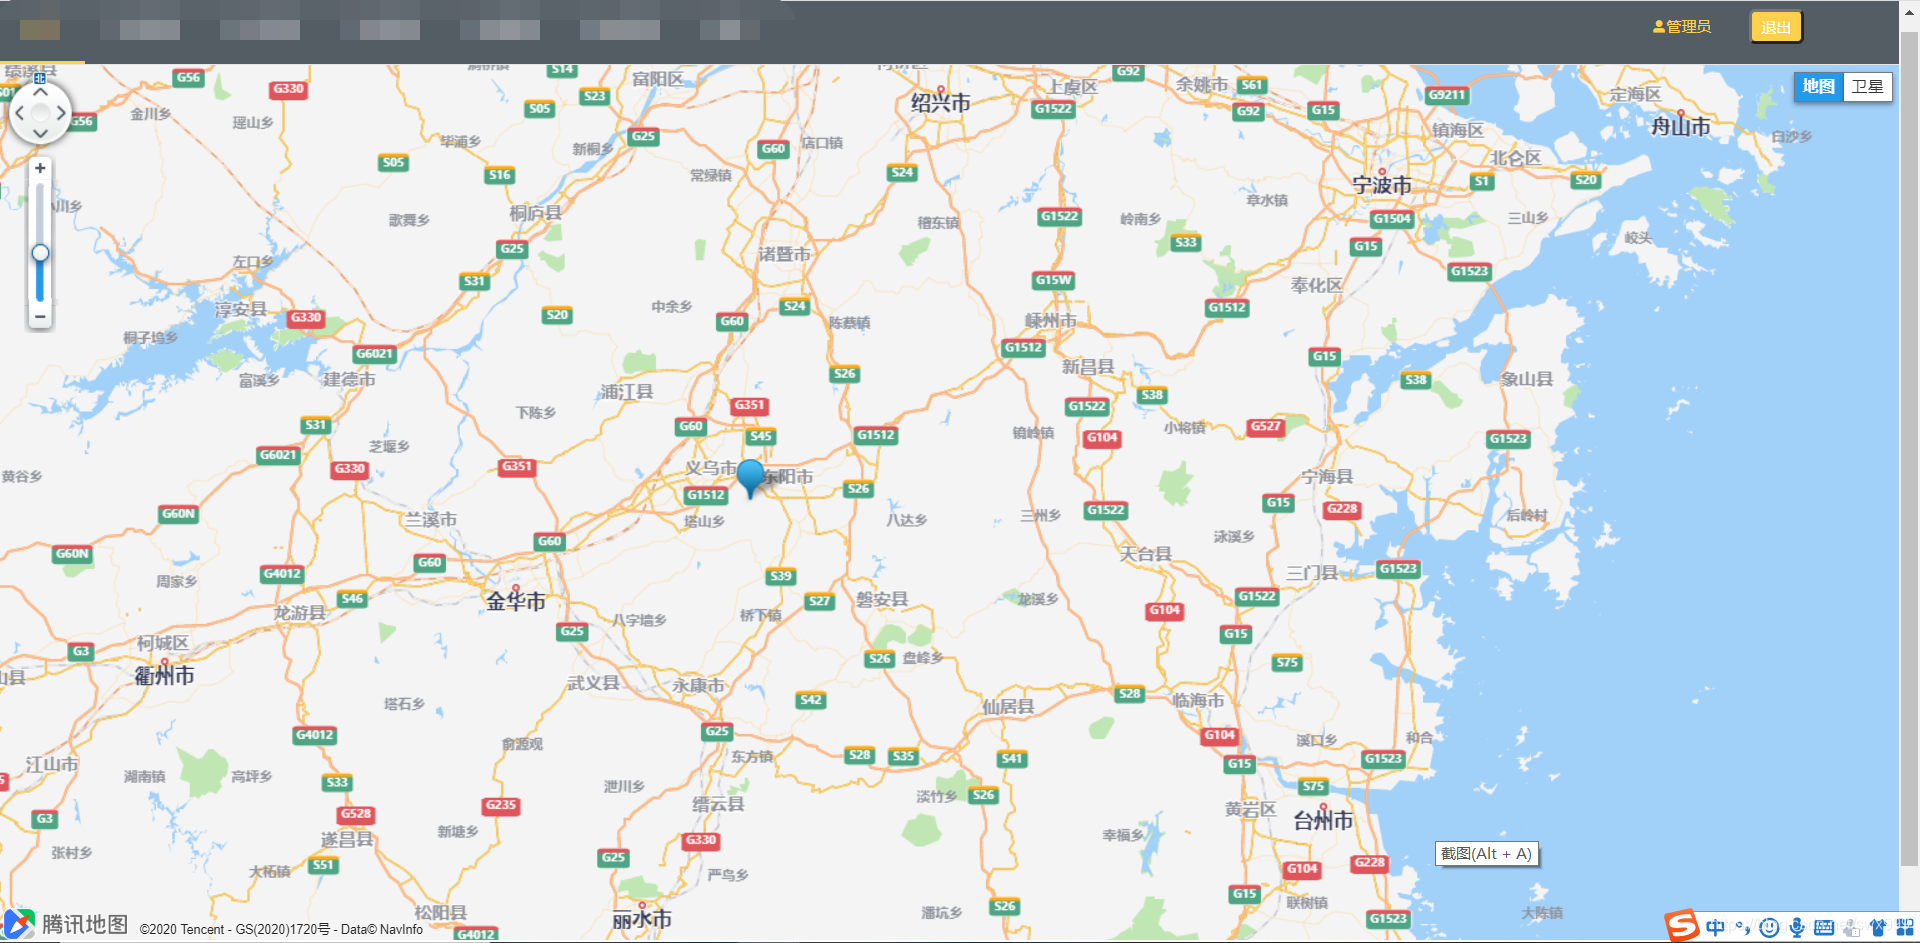Pan the map south with the down arrow
1920x943 pixels.
coord(40,133)
